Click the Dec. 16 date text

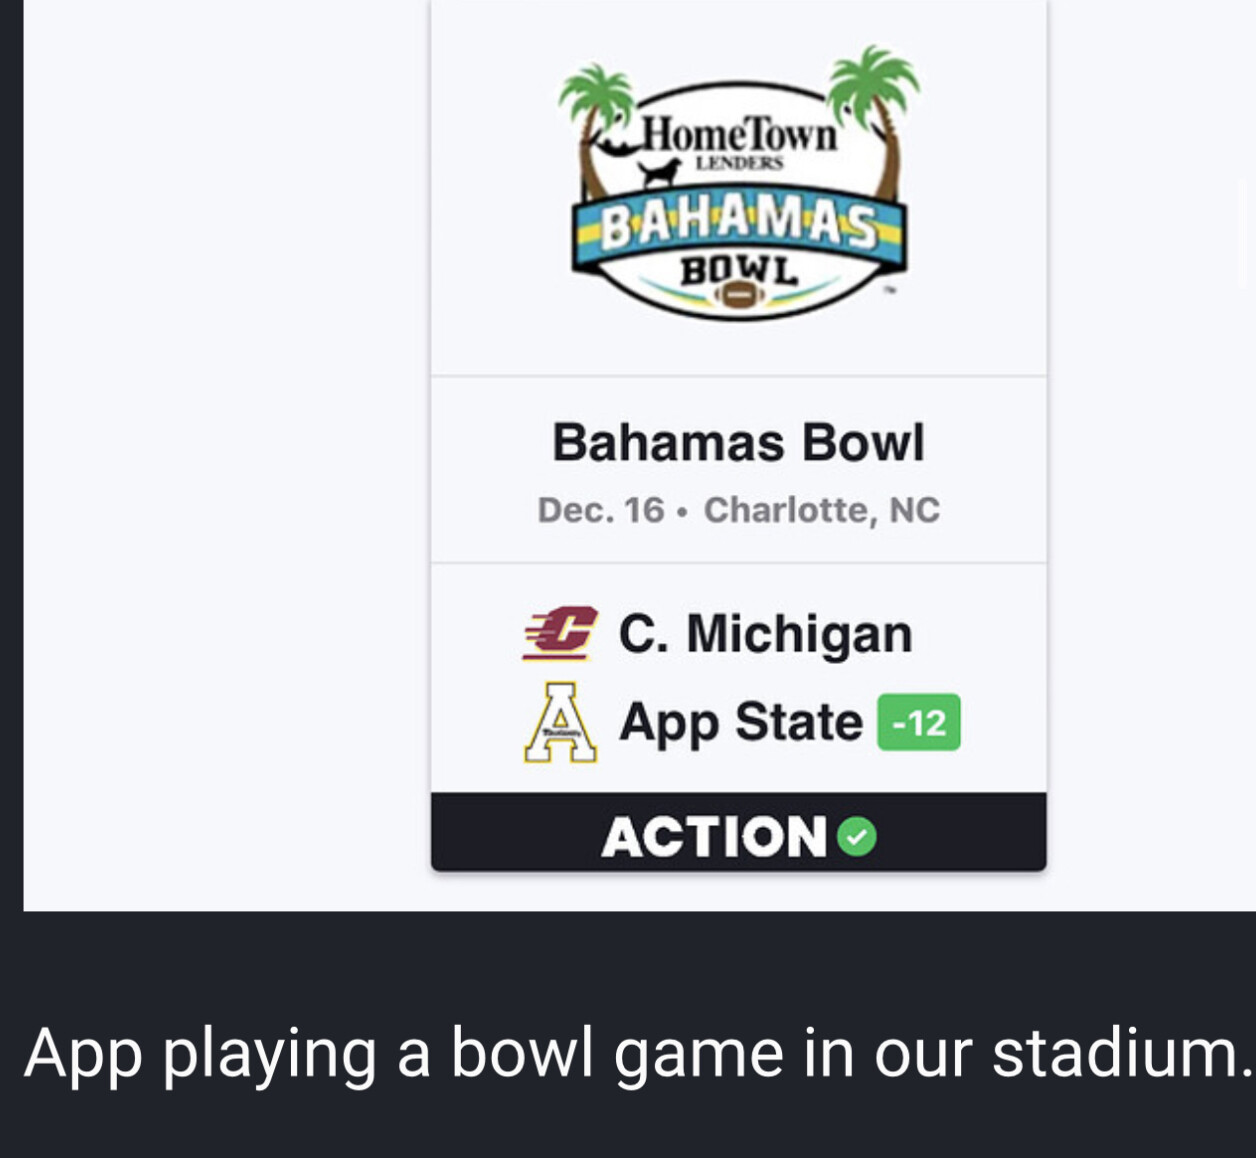(601, 510)
